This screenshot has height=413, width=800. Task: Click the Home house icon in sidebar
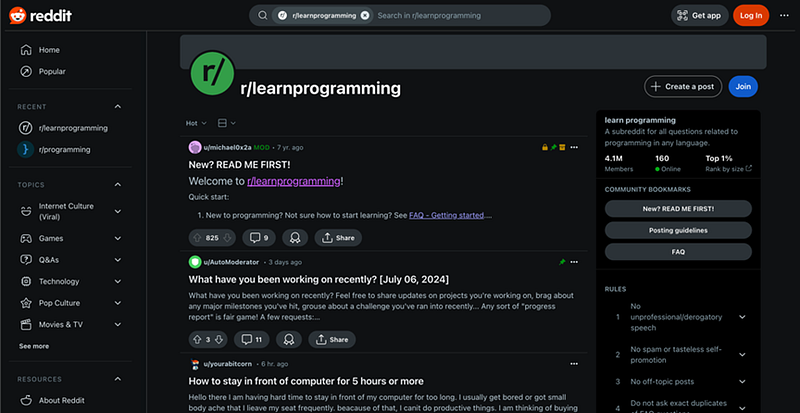26,50
